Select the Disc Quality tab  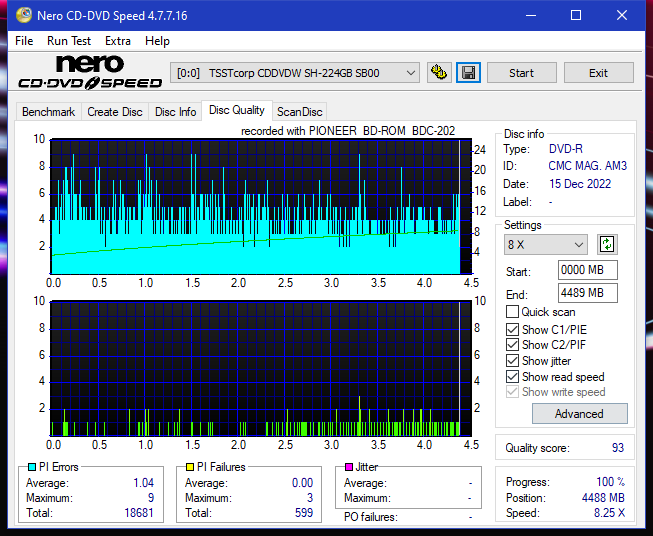coord(237,110)
